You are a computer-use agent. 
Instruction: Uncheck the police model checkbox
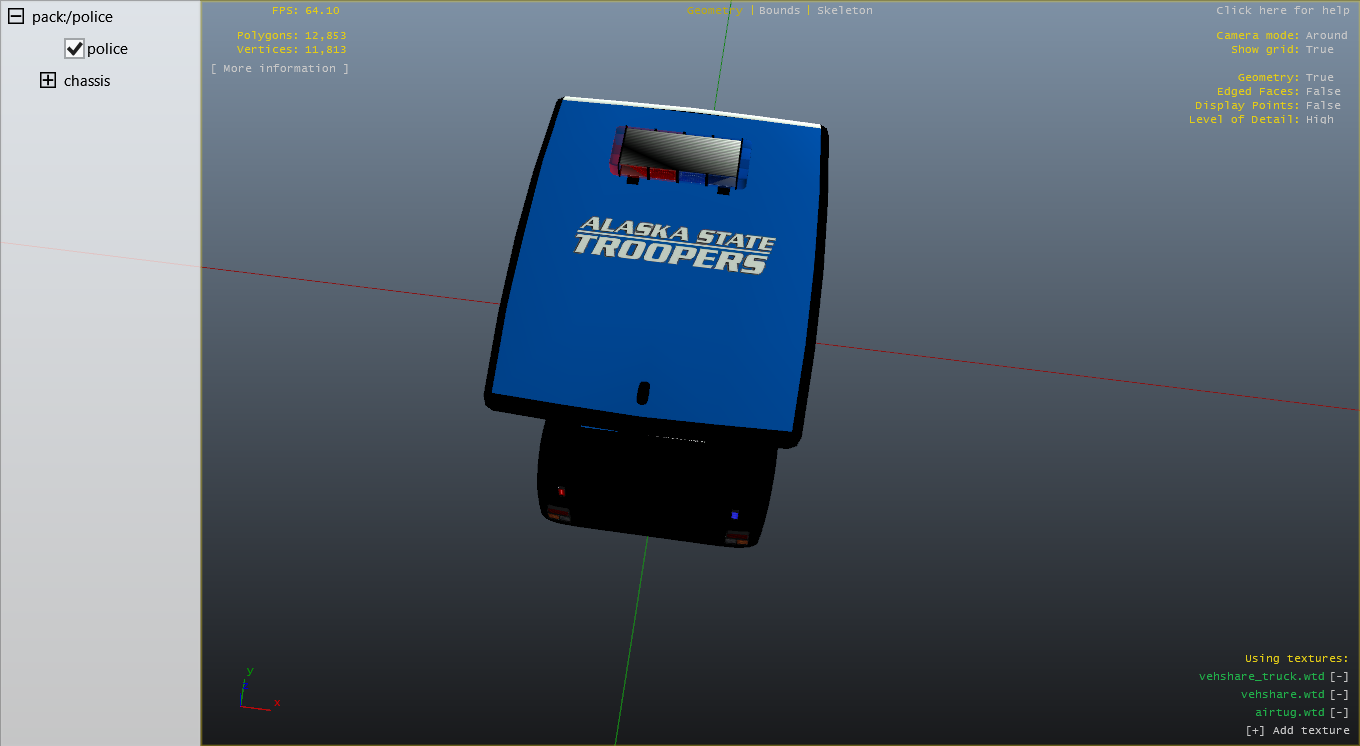pos(74,49)
